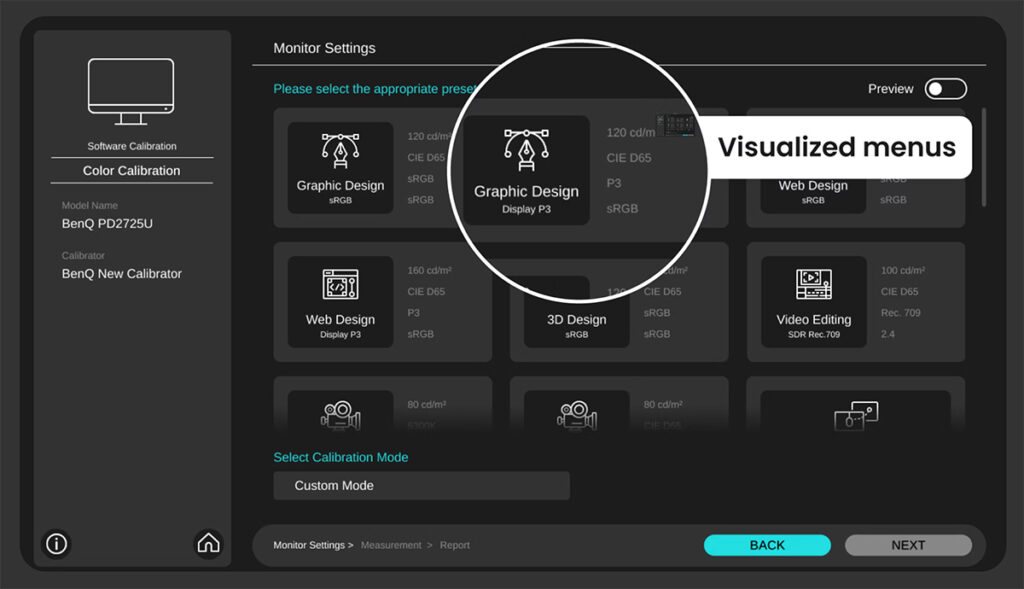Viewport: 1024px width, 589px height.
Task: Select the Video Editing SDR Rec.709 icon
Action: 813,284
